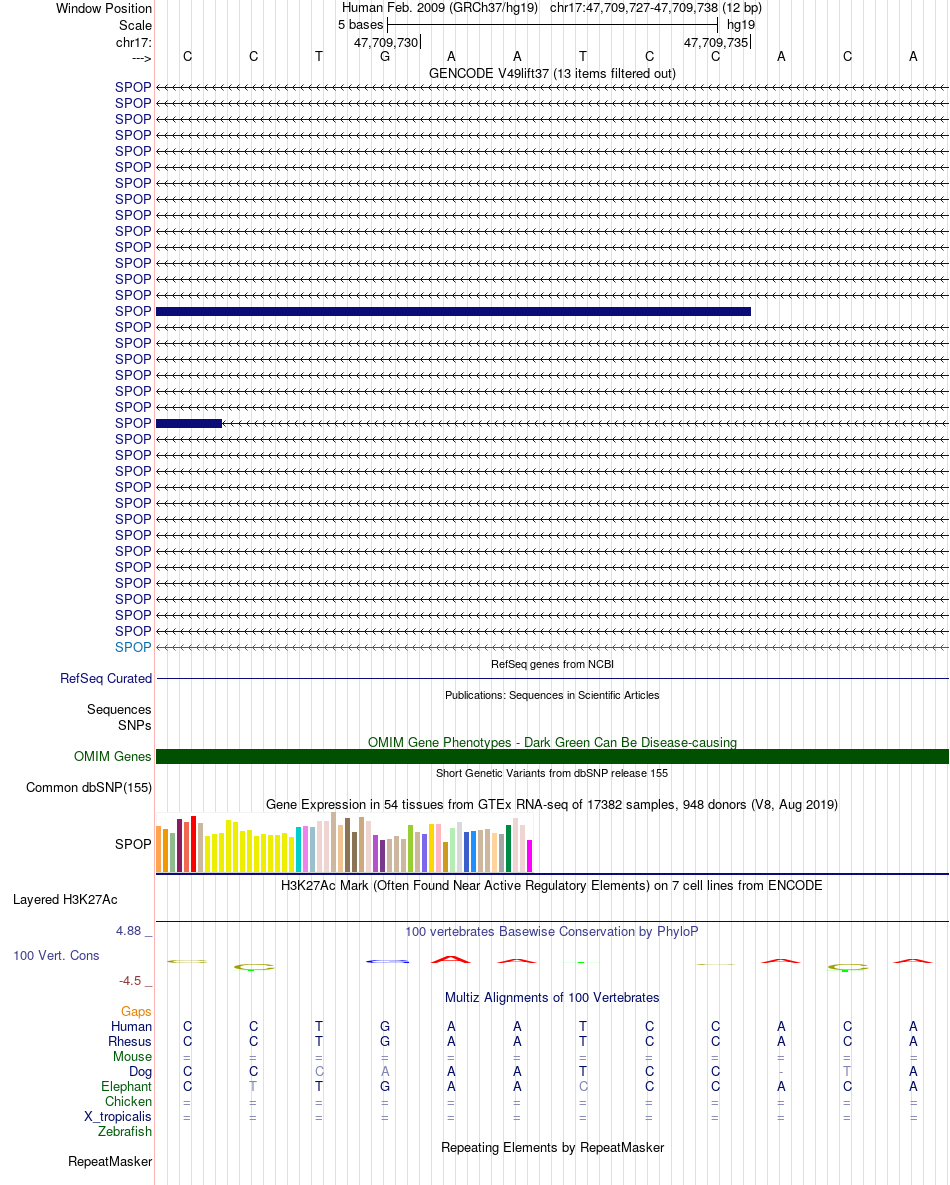
Task: Open Publications: Sequences in Scientific Articles title
Action: tap(552, 695)
